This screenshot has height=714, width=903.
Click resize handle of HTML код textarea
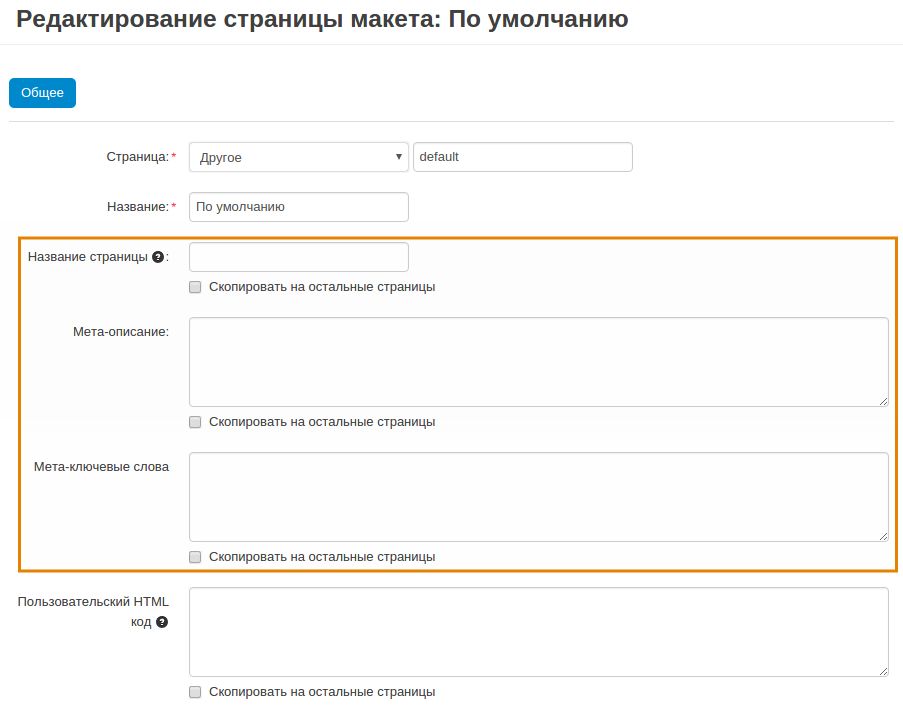[883, 671]
